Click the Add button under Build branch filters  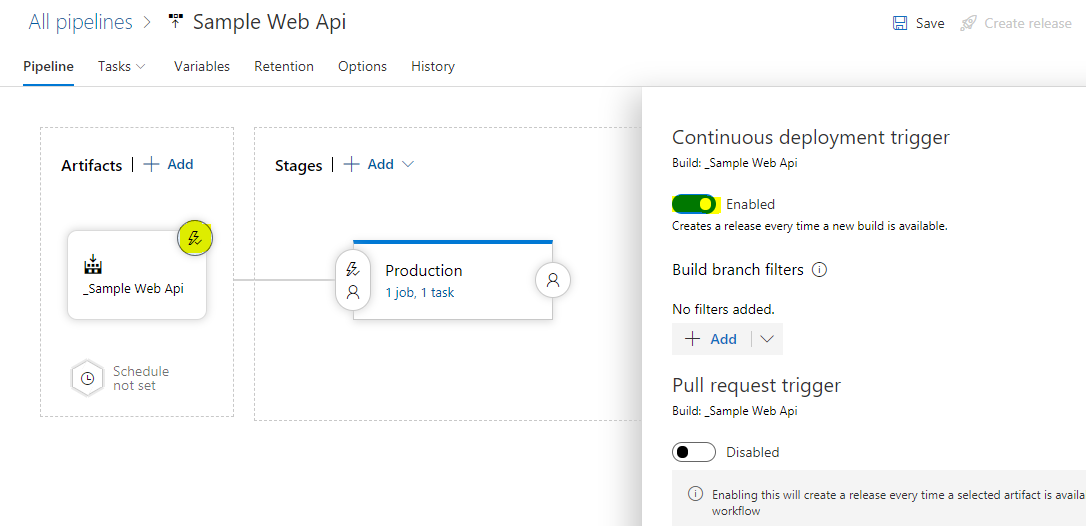[711, 339]
